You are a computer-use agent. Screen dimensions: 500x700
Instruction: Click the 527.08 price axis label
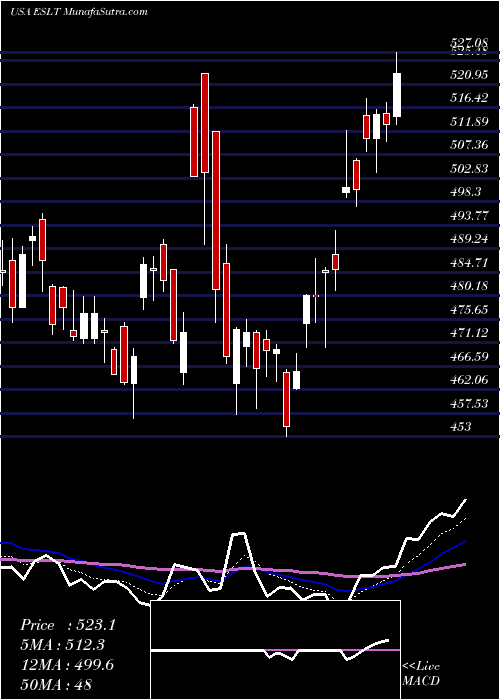pos(469,43)
